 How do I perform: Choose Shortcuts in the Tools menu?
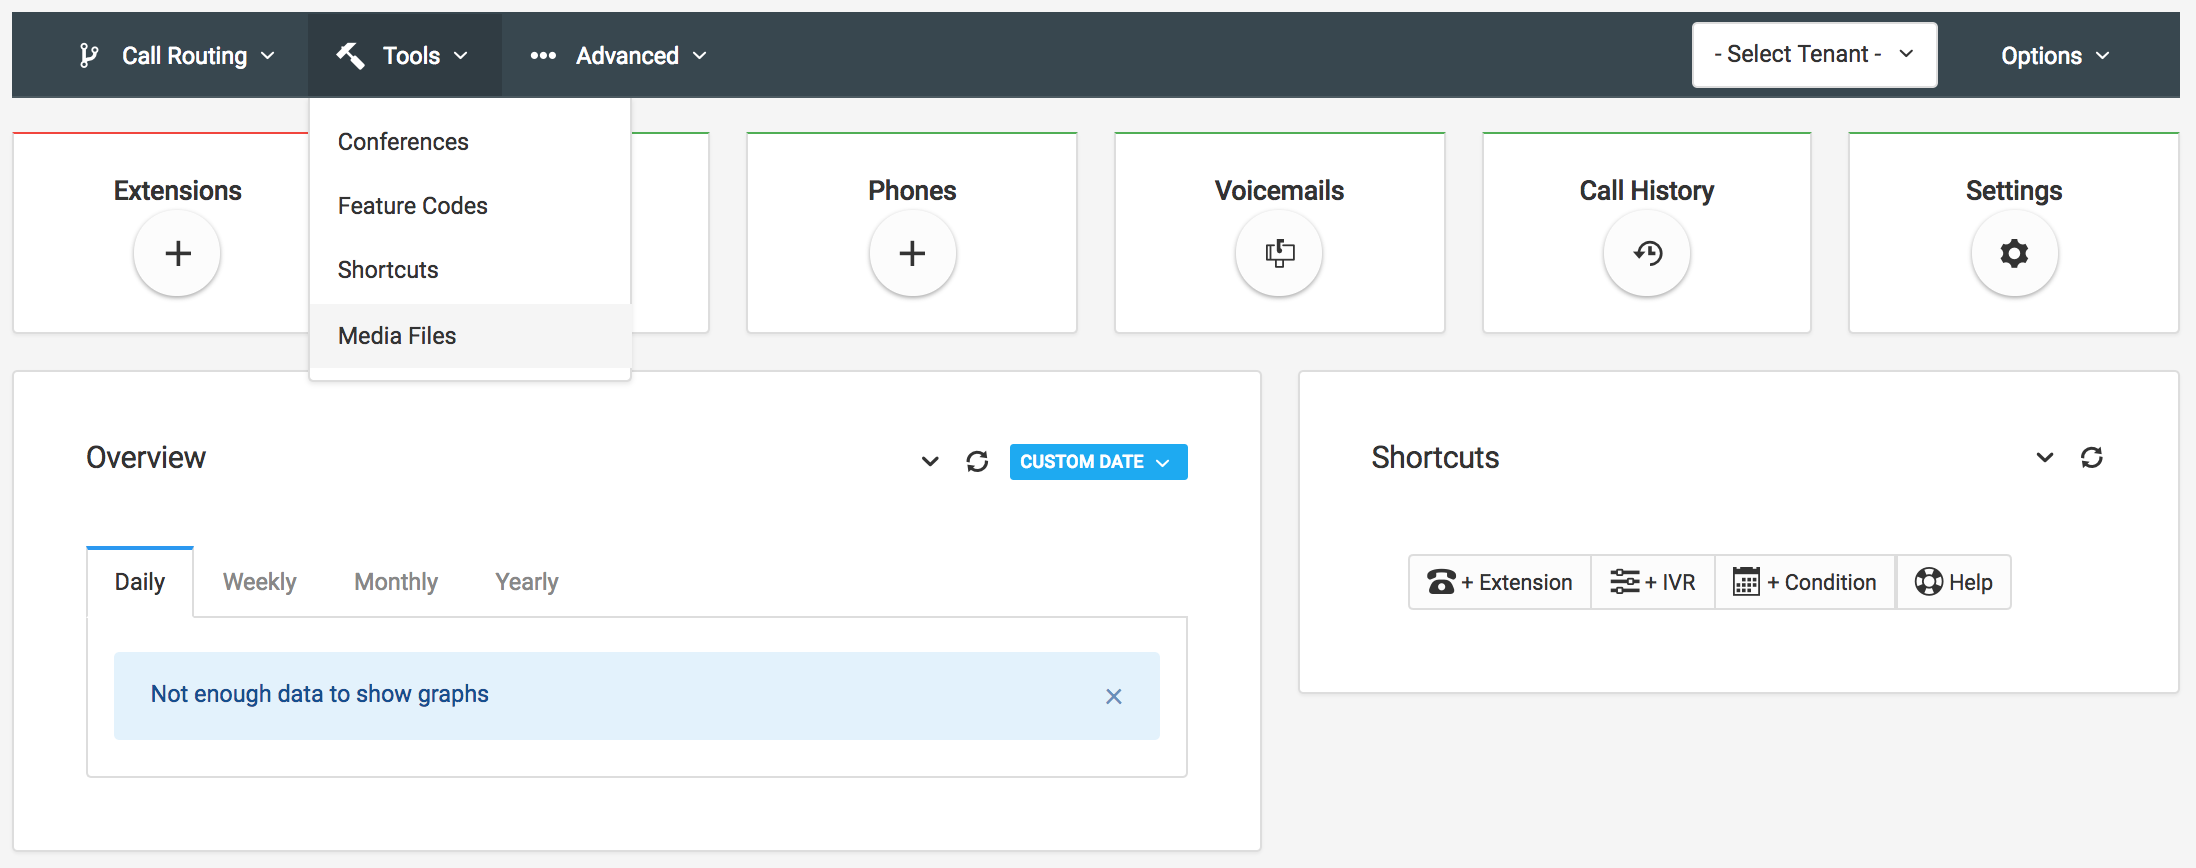coord(470,270)
